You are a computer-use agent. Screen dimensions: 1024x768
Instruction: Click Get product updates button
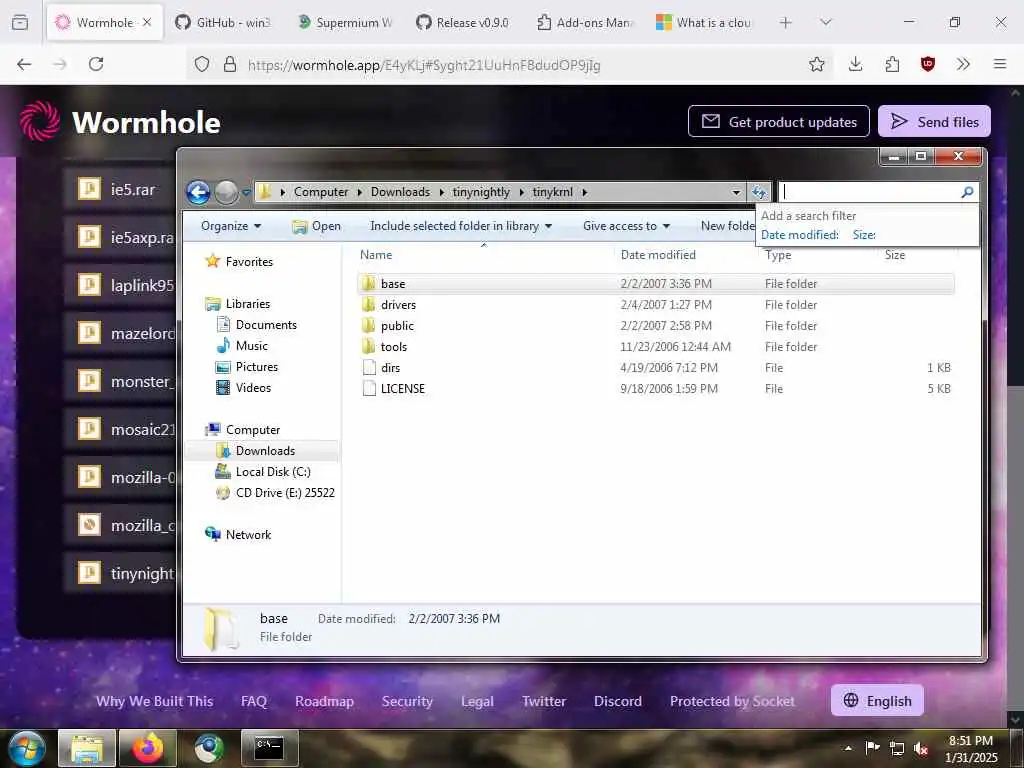point(778,121)
